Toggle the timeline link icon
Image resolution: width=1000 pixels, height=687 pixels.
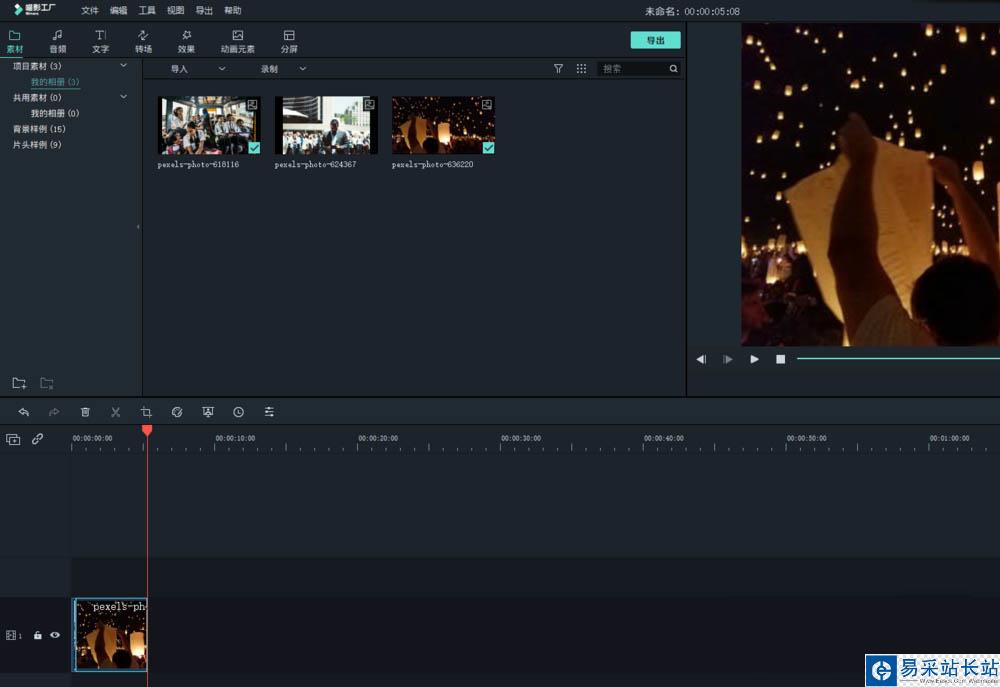click(x=38, y=439)
